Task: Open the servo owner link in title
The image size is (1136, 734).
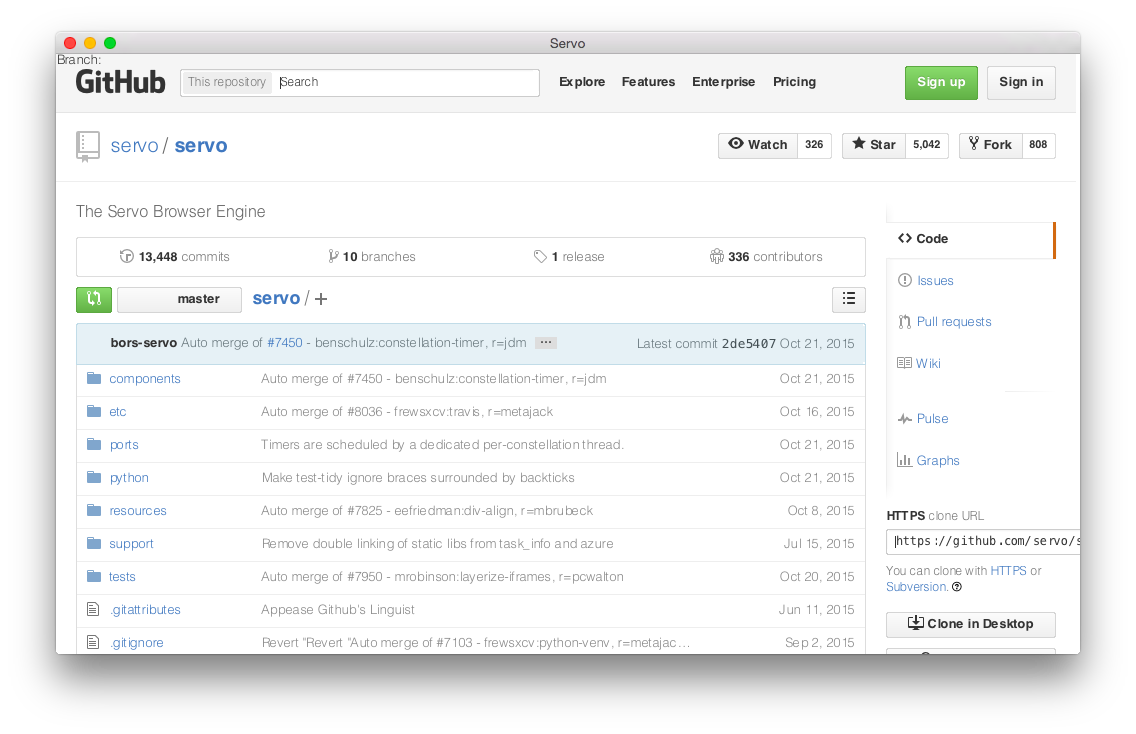Action: [x=134, y=146]
